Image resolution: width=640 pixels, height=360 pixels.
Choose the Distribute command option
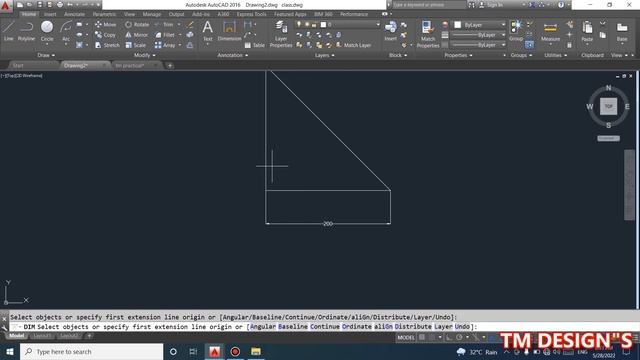tap(413, 327)
